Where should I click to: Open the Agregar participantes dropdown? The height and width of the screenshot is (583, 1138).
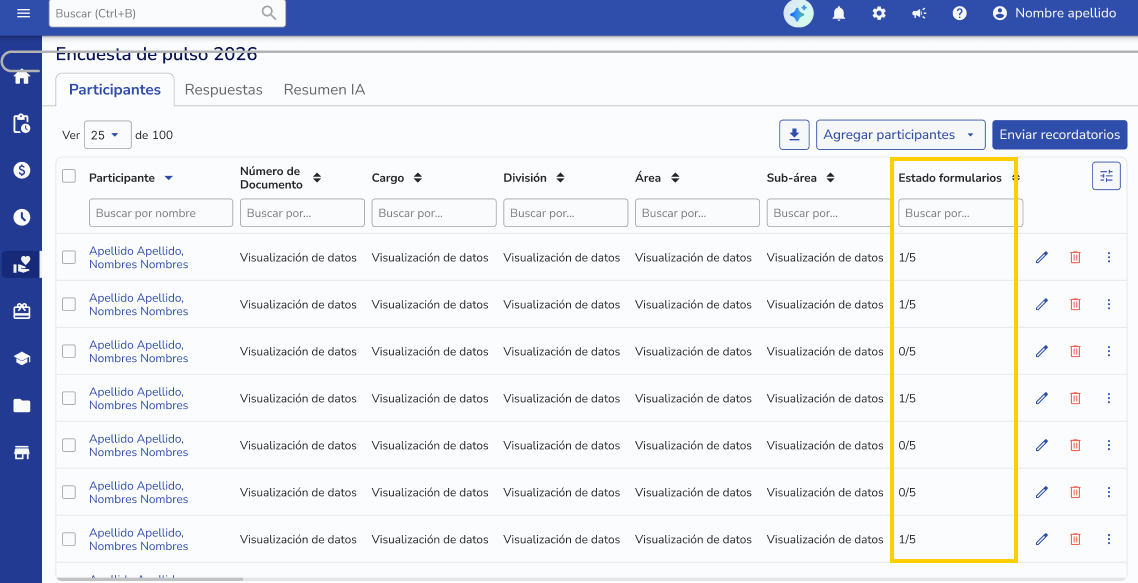(x=900, y=135)
